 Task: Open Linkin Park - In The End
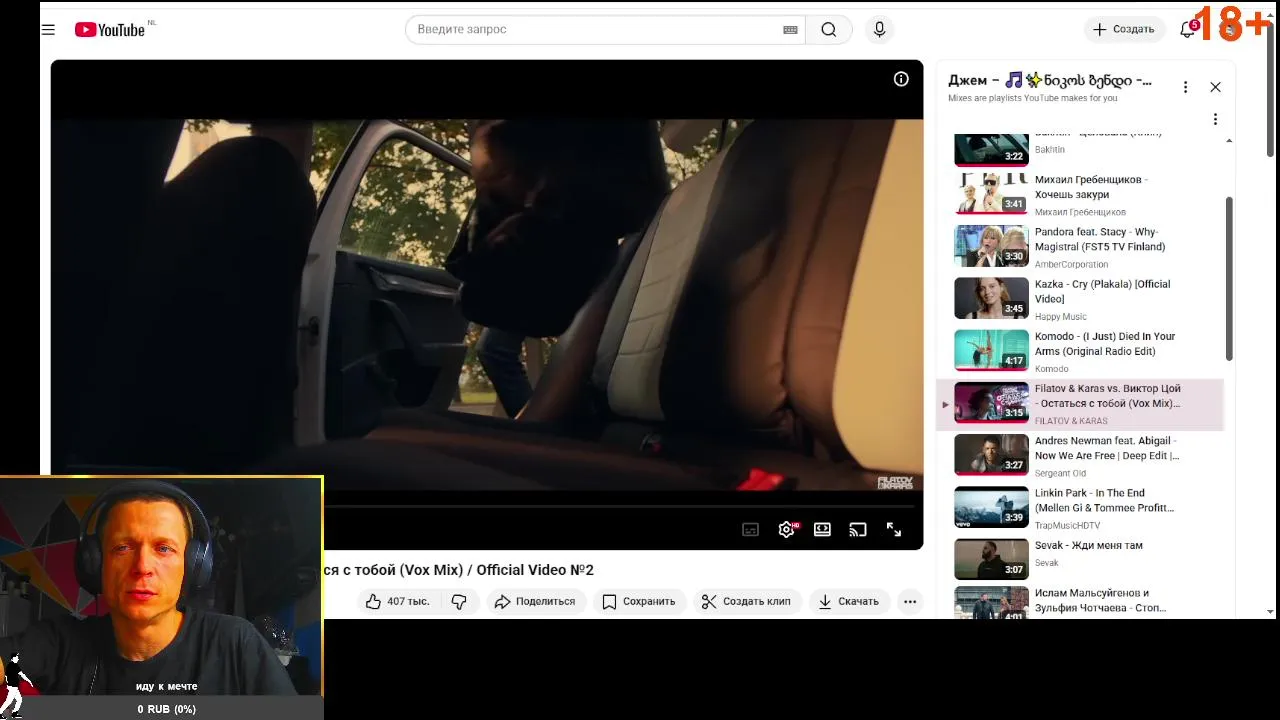click(x=1080, y=508)
